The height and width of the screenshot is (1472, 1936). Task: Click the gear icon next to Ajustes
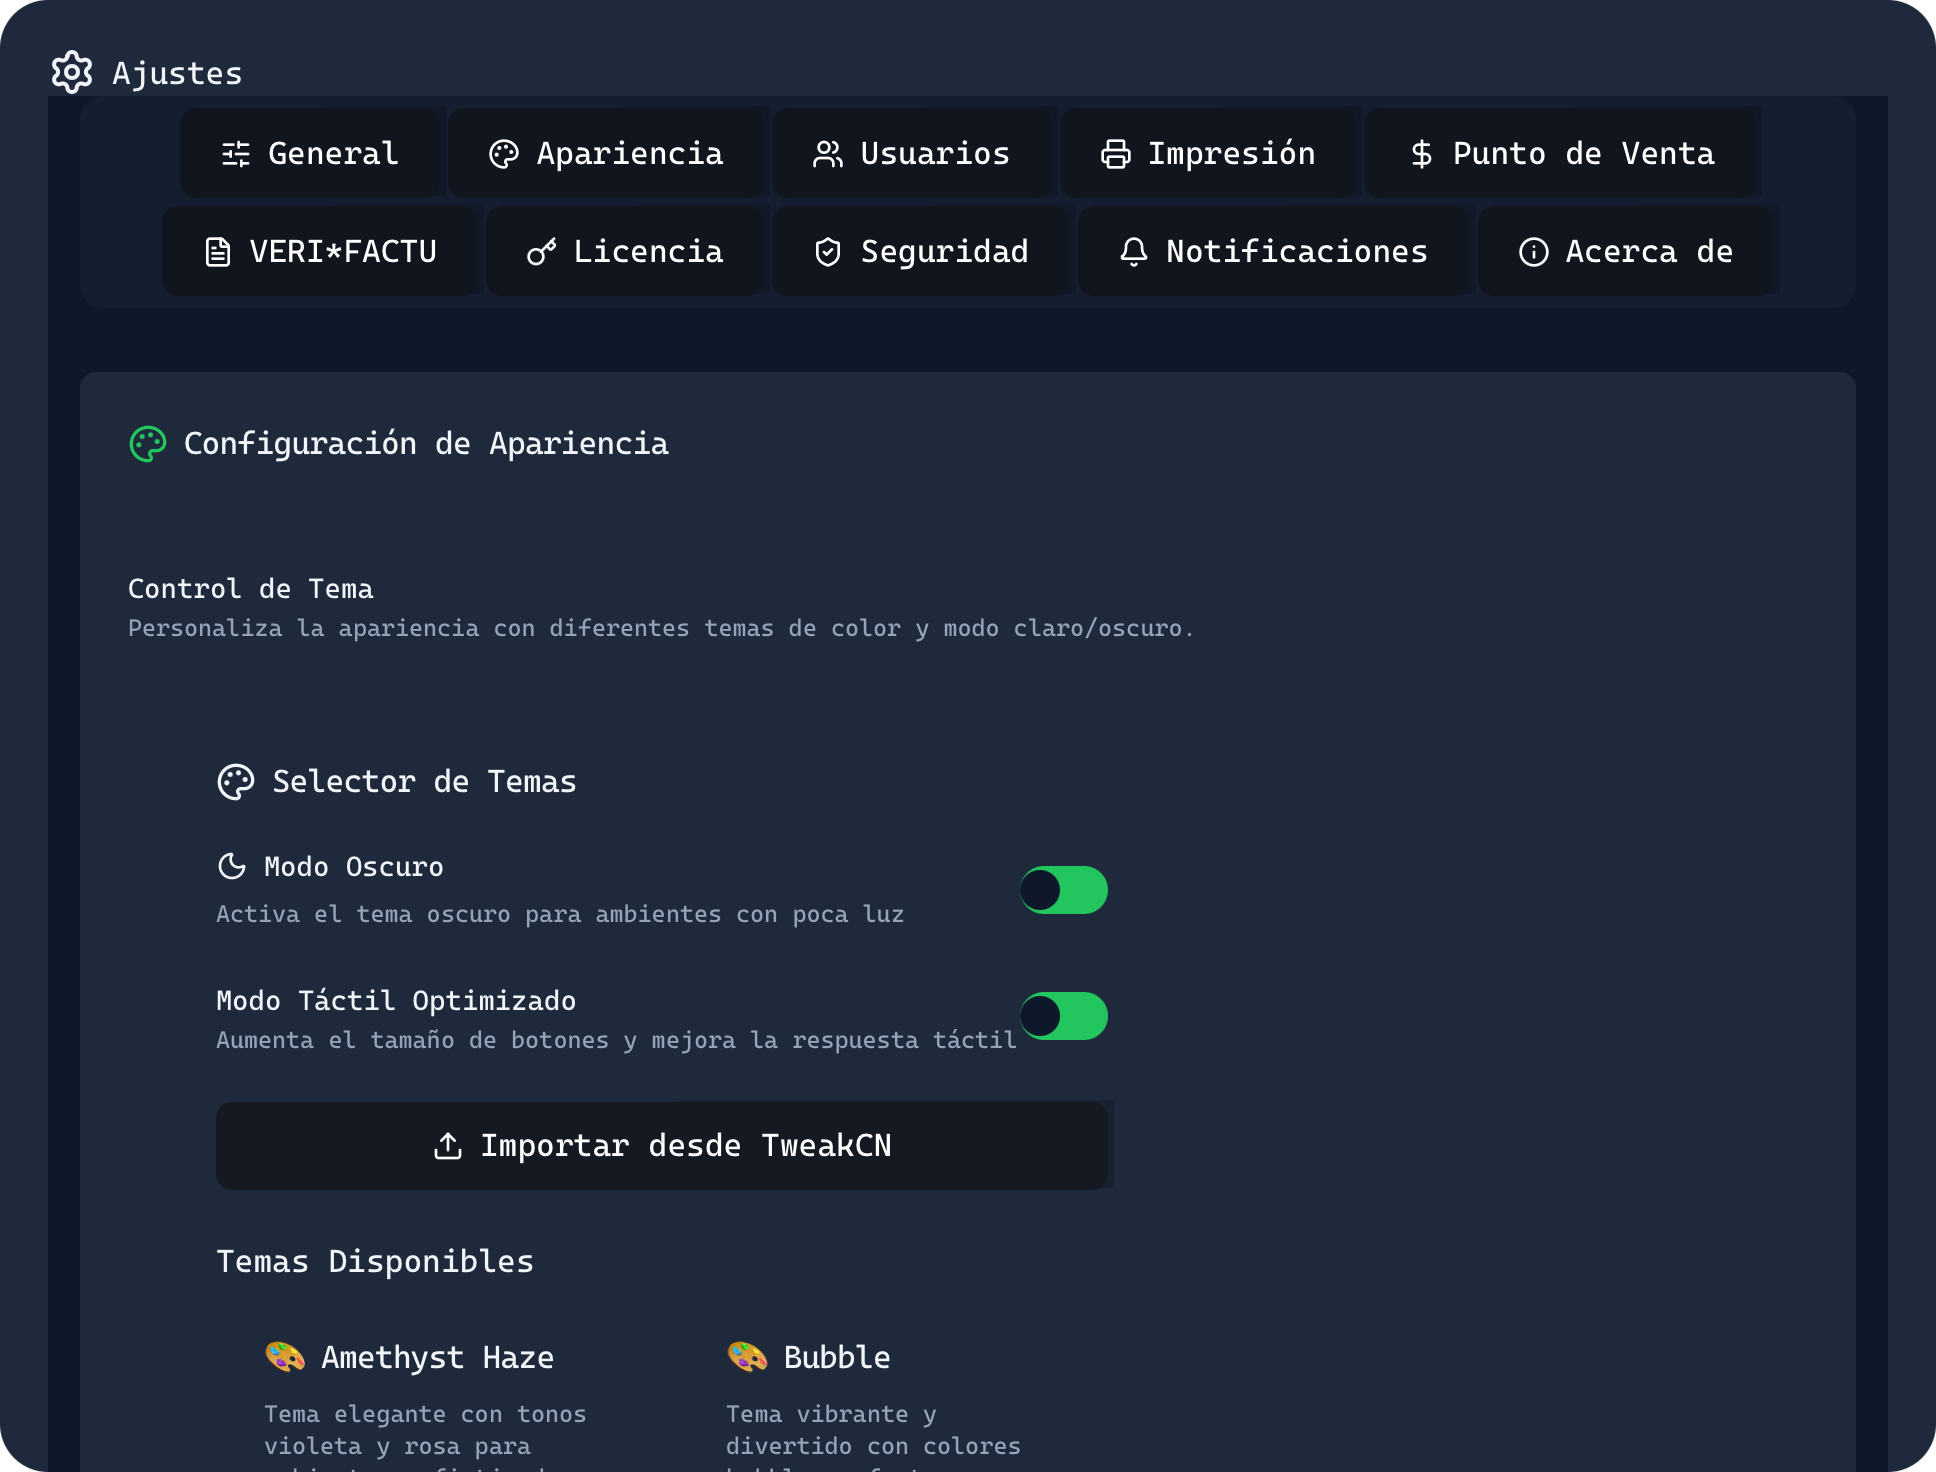pos(71,71)
